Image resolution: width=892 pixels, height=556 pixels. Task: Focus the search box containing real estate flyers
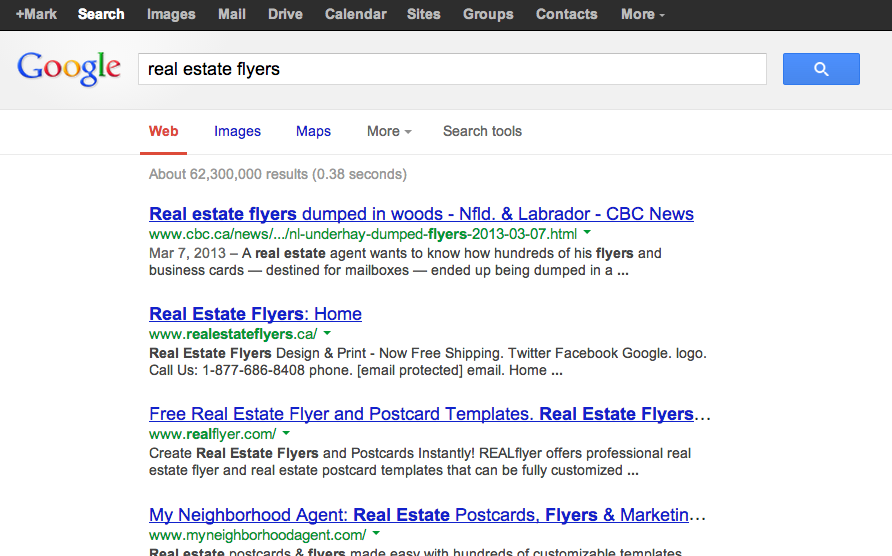pos(452,69)
